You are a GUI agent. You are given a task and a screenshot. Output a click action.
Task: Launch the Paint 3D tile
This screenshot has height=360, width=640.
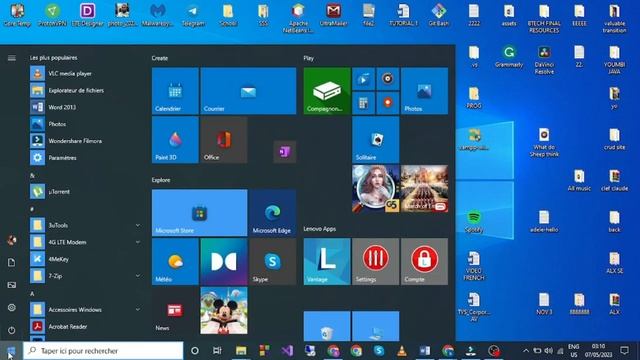[x=175, y=140]
